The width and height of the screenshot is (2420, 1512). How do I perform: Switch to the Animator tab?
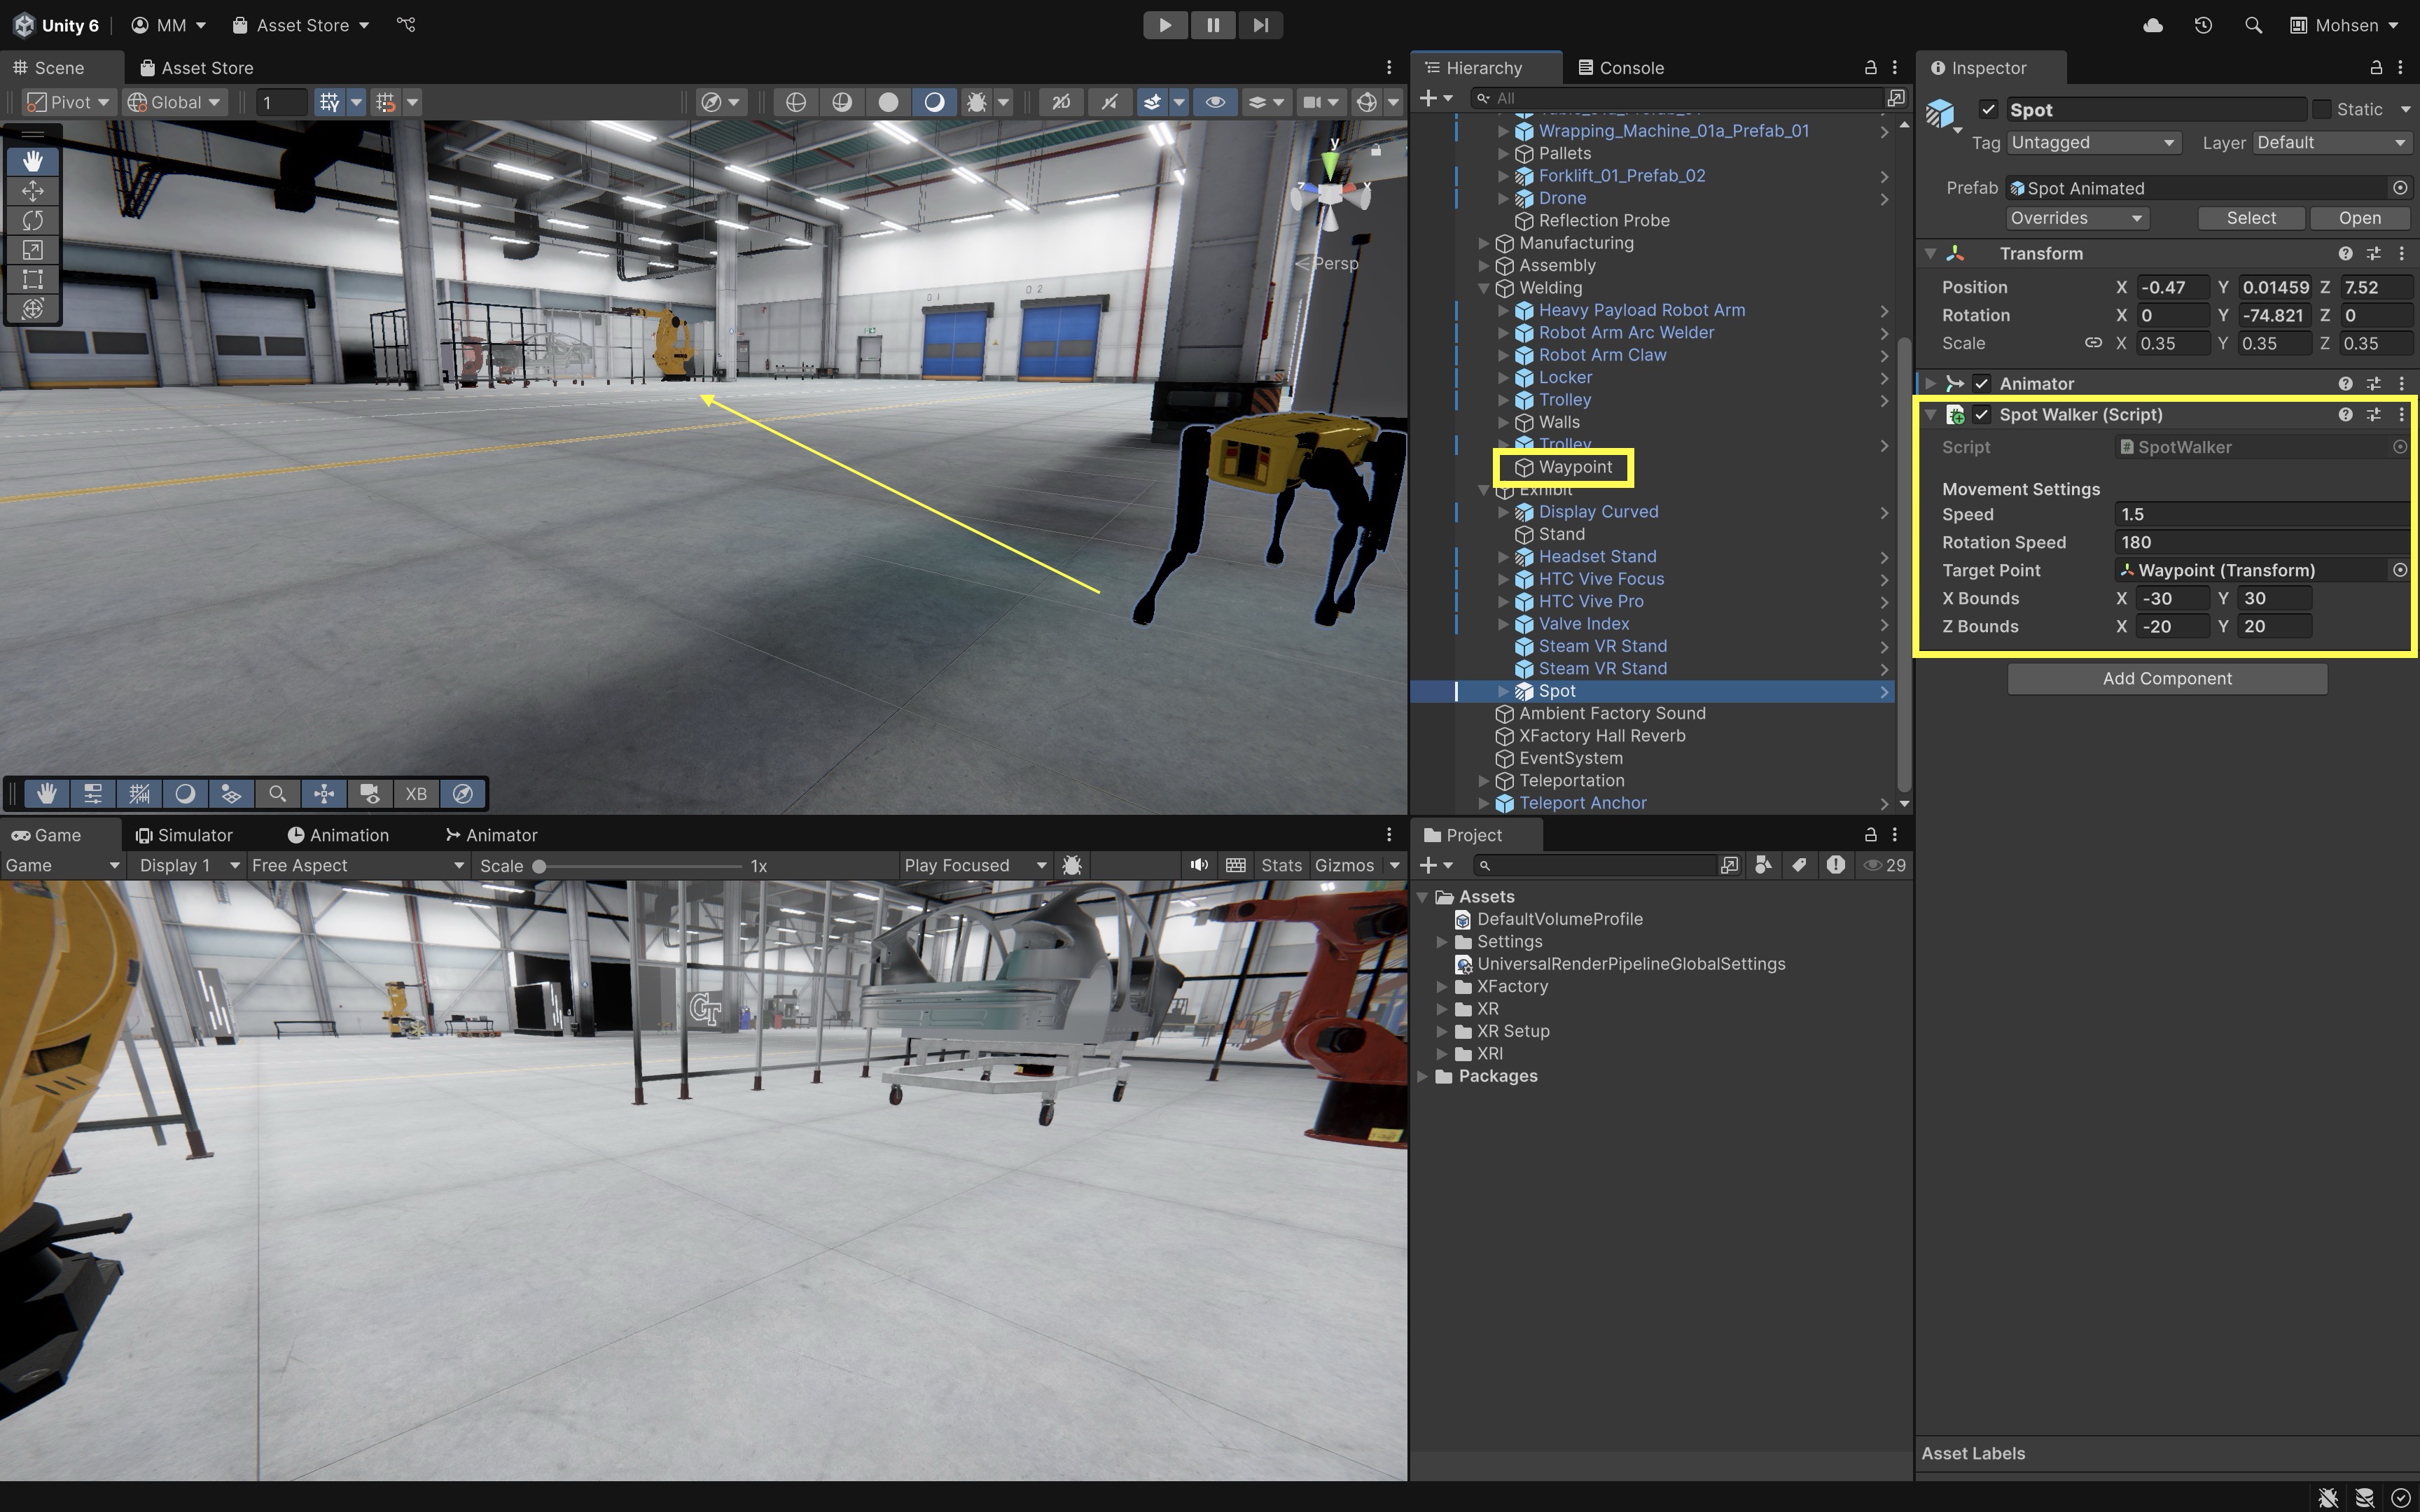[x=491, y=835]
